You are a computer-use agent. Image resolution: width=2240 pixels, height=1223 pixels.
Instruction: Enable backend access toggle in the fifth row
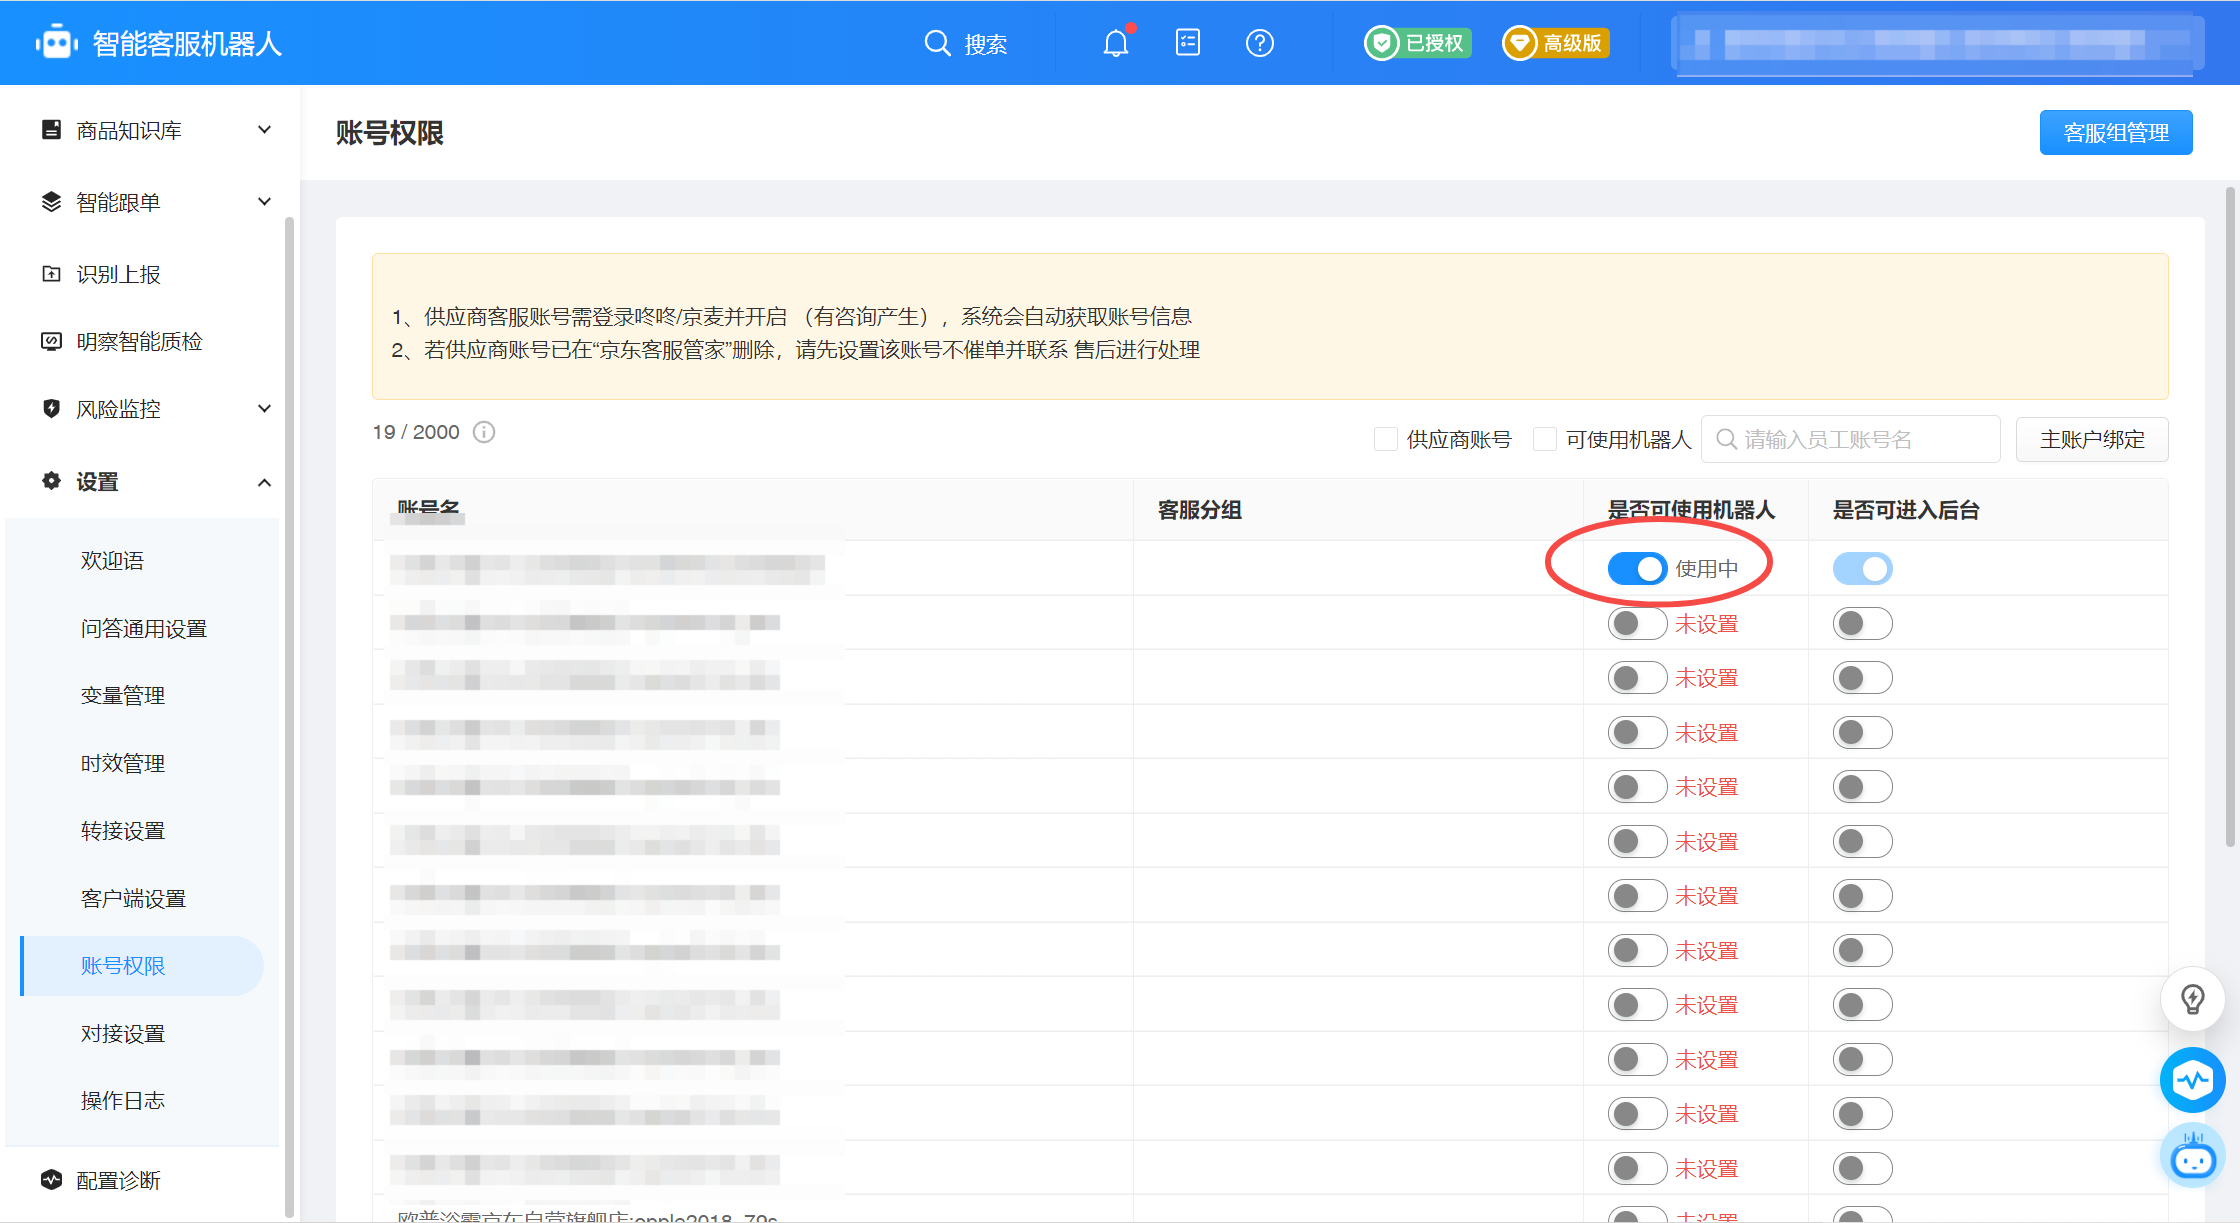tap(1862, 787)
